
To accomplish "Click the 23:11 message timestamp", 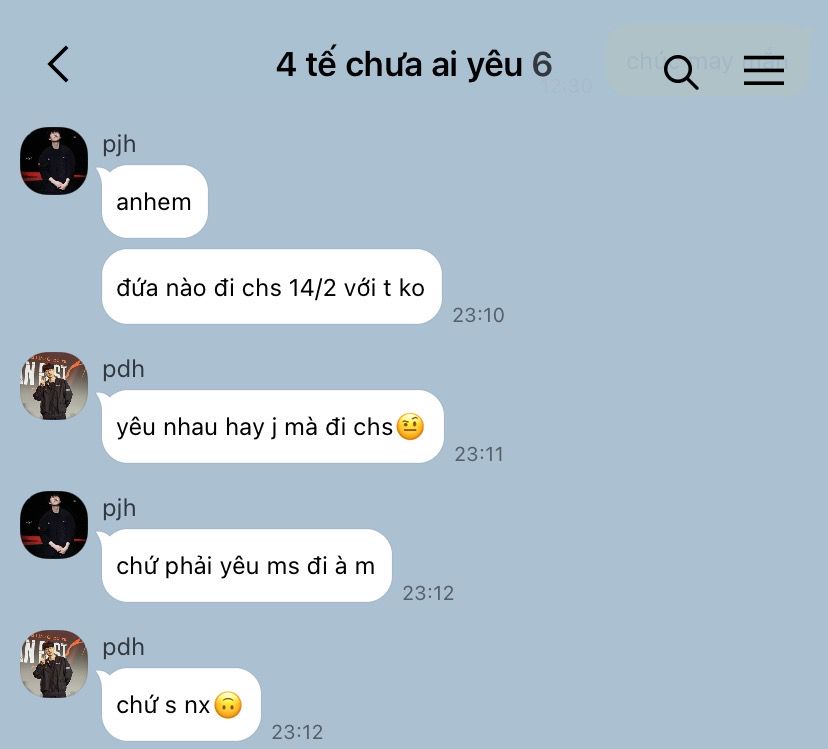I will [479, 454].
